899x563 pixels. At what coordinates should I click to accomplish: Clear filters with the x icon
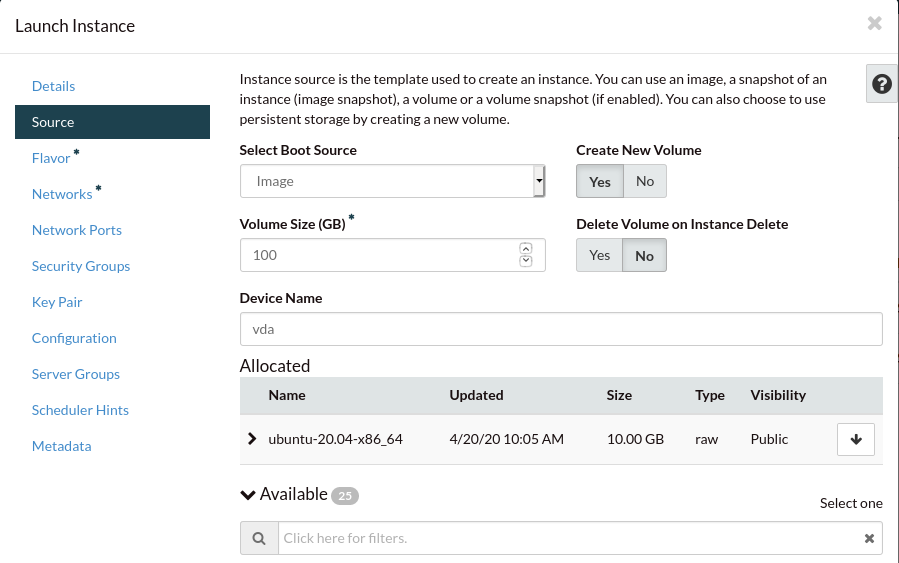coord(869,538)
